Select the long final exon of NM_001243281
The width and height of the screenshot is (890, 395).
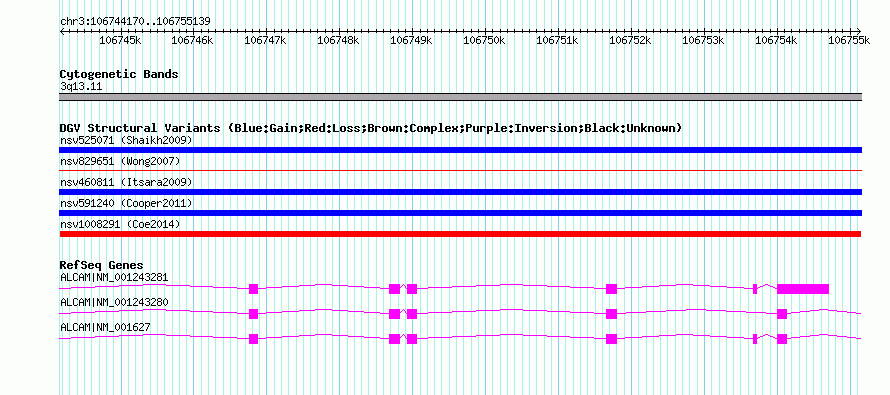pos(803,289)
